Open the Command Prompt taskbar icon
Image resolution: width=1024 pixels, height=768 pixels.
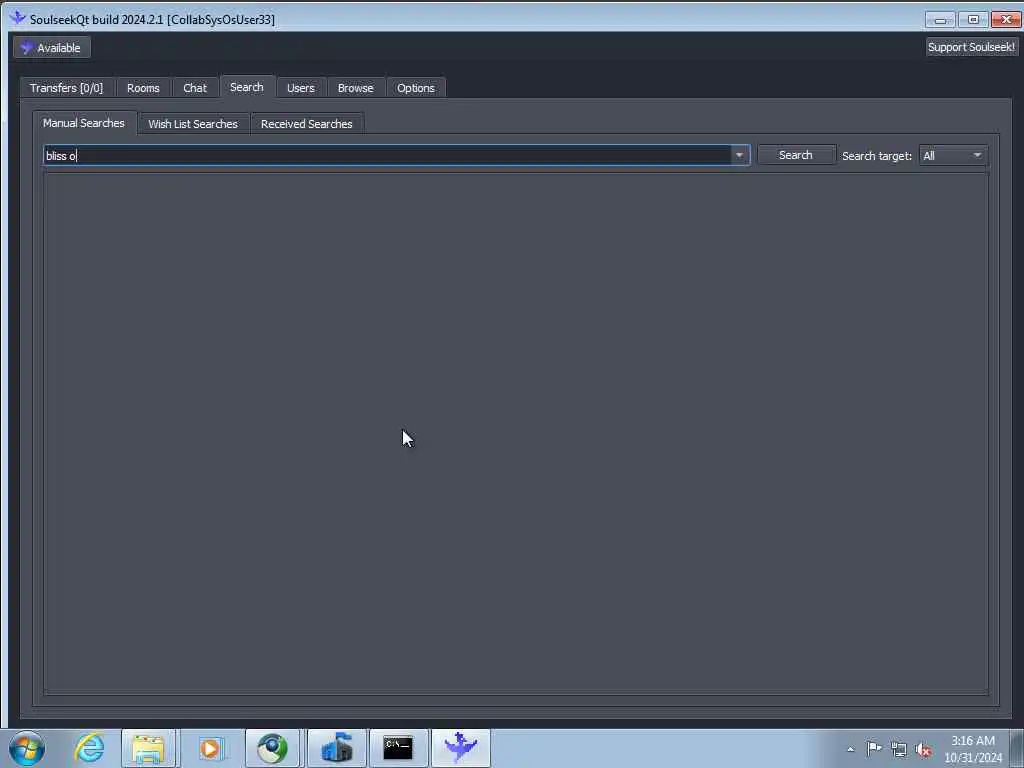click(398, 748)
